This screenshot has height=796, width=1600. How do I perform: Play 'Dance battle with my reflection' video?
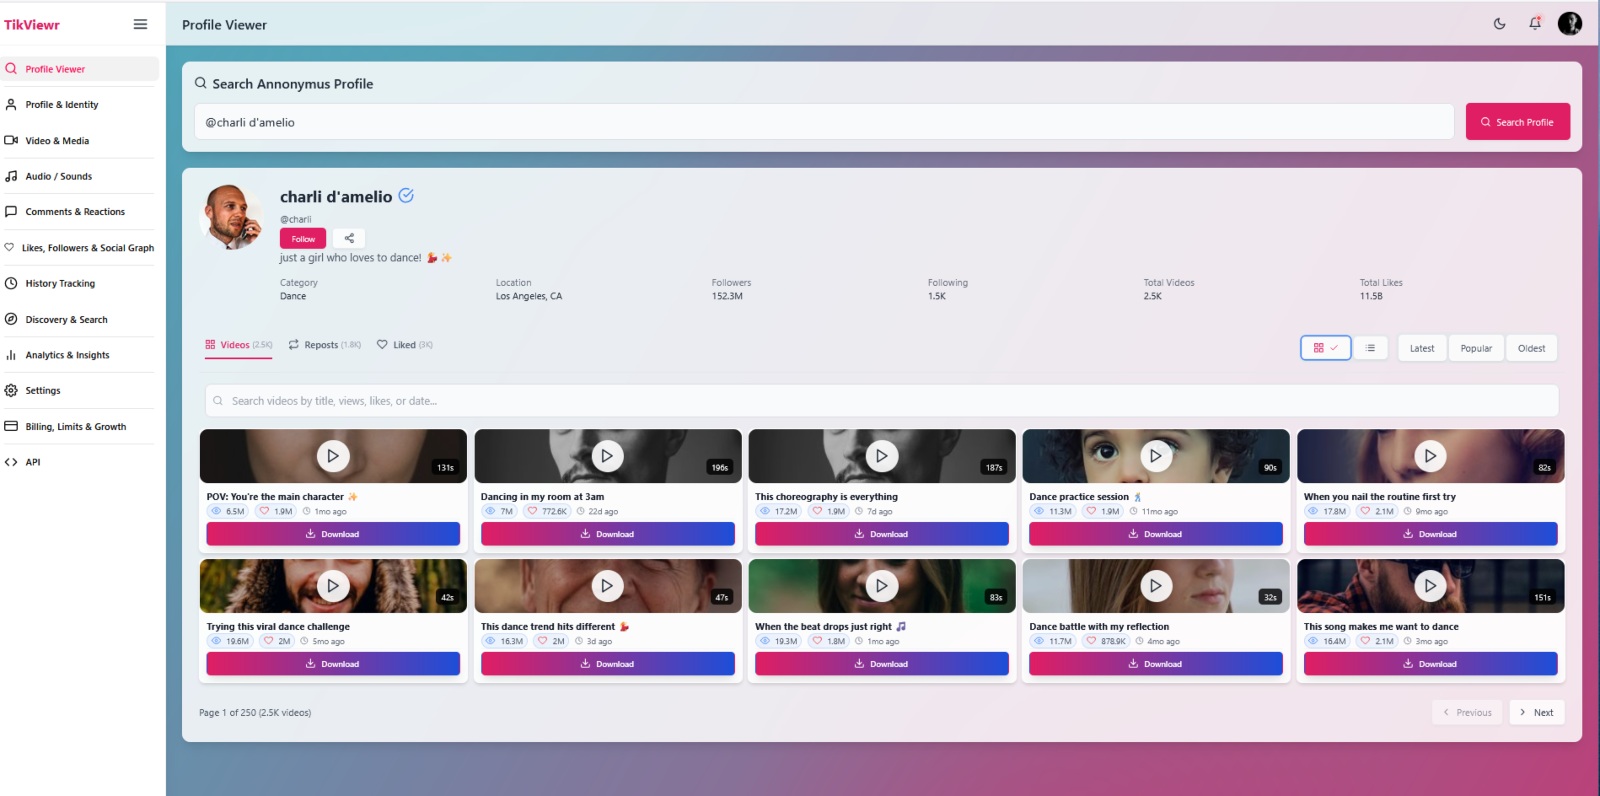click(x=1155, y=586)
